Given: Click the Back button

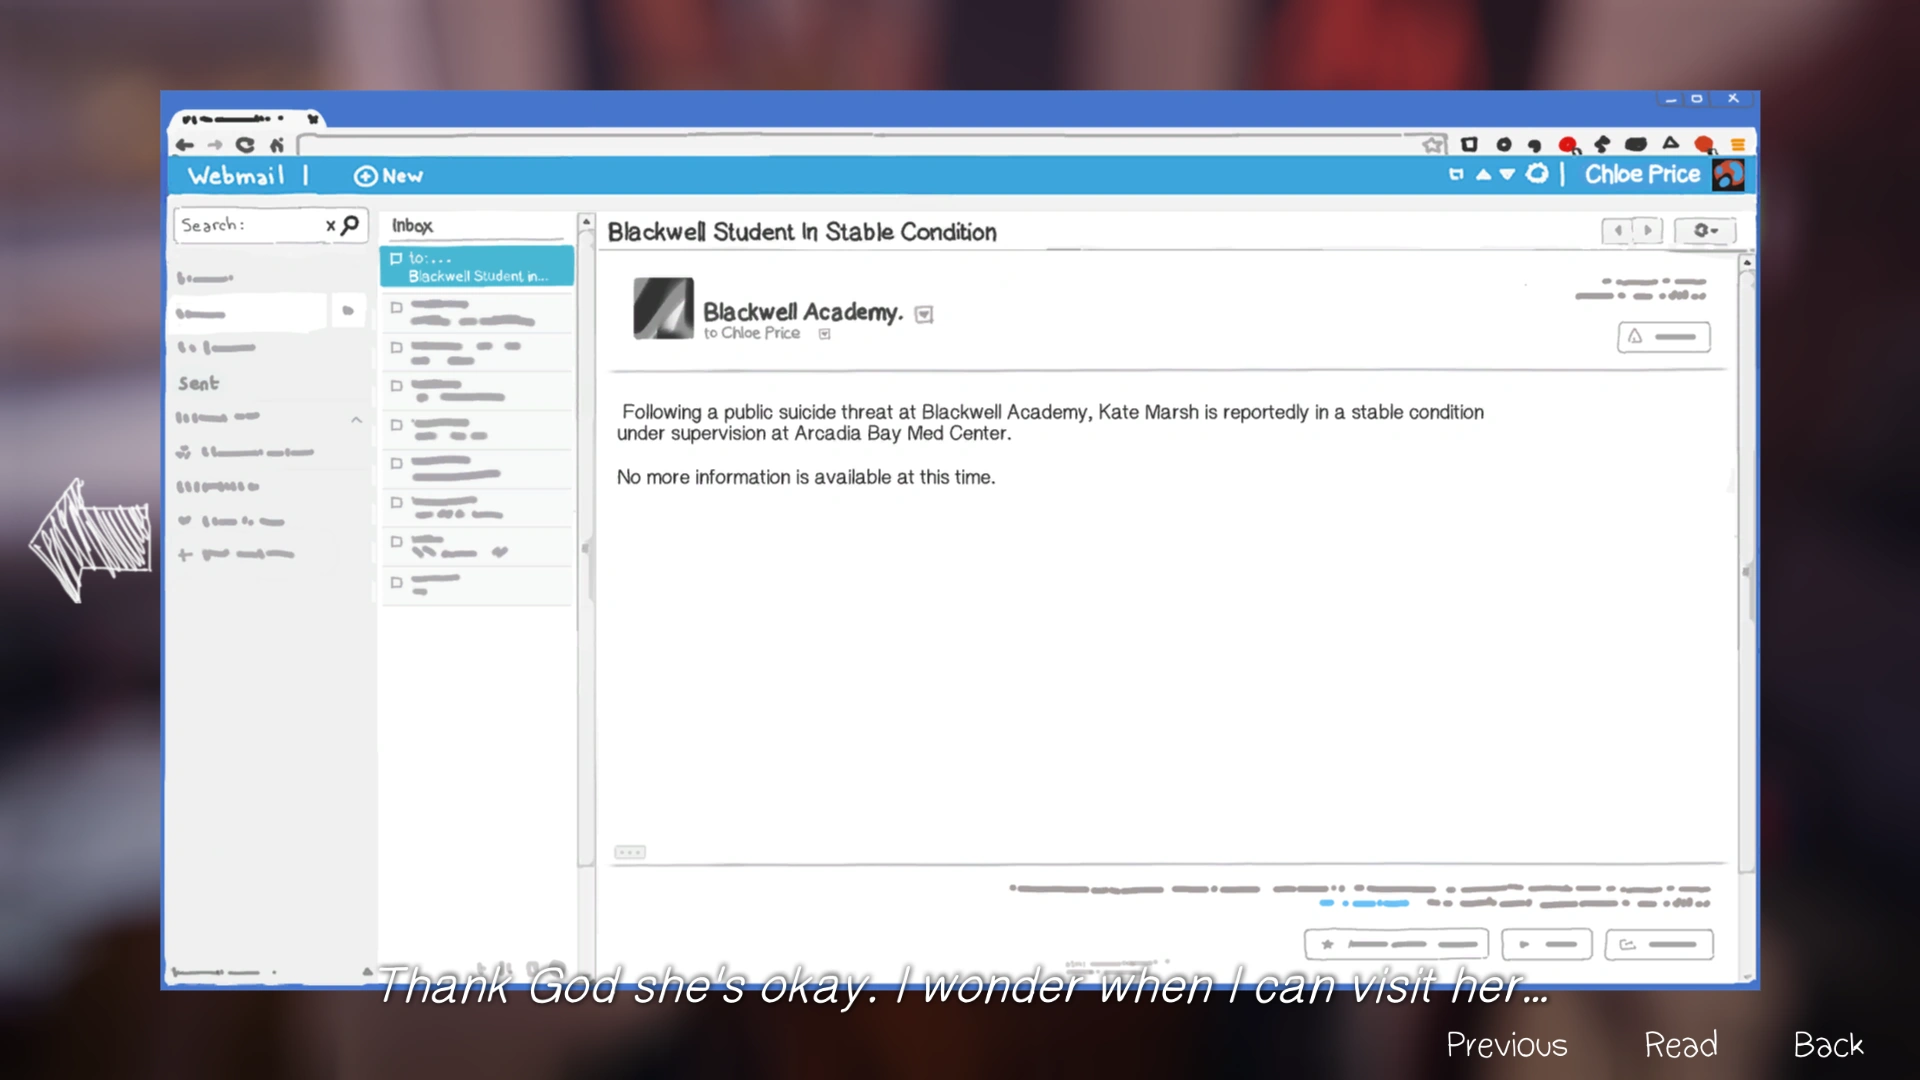Looking at the screenshot, I should pos(1828,1045).
